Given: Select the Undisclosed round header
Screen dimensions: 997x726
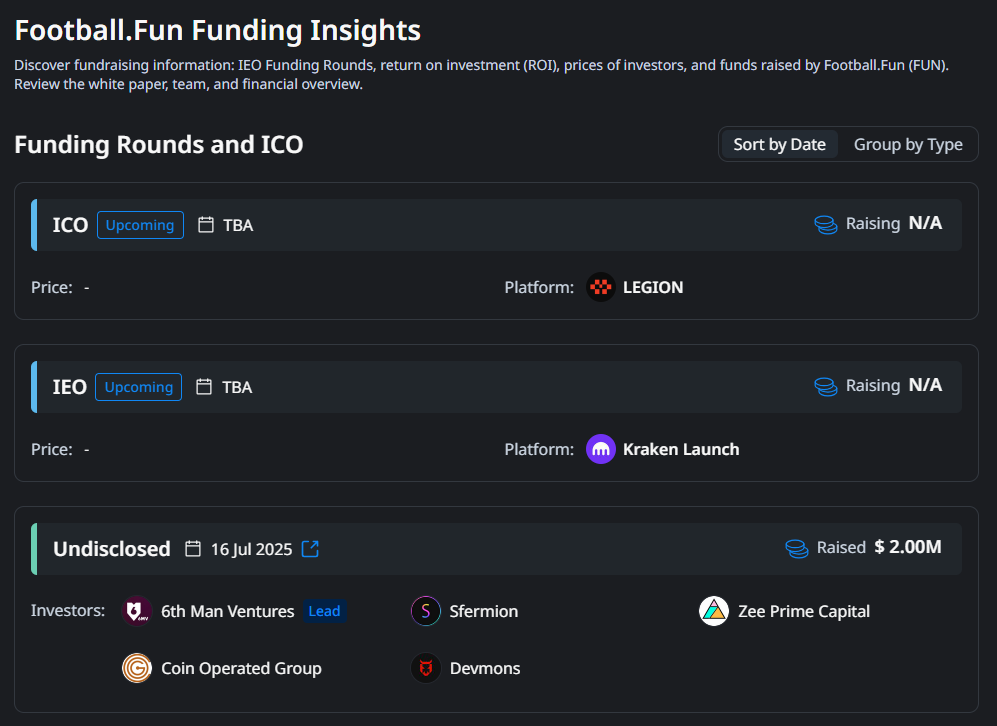Looking at the screenshot, I should tap(111, 549).
